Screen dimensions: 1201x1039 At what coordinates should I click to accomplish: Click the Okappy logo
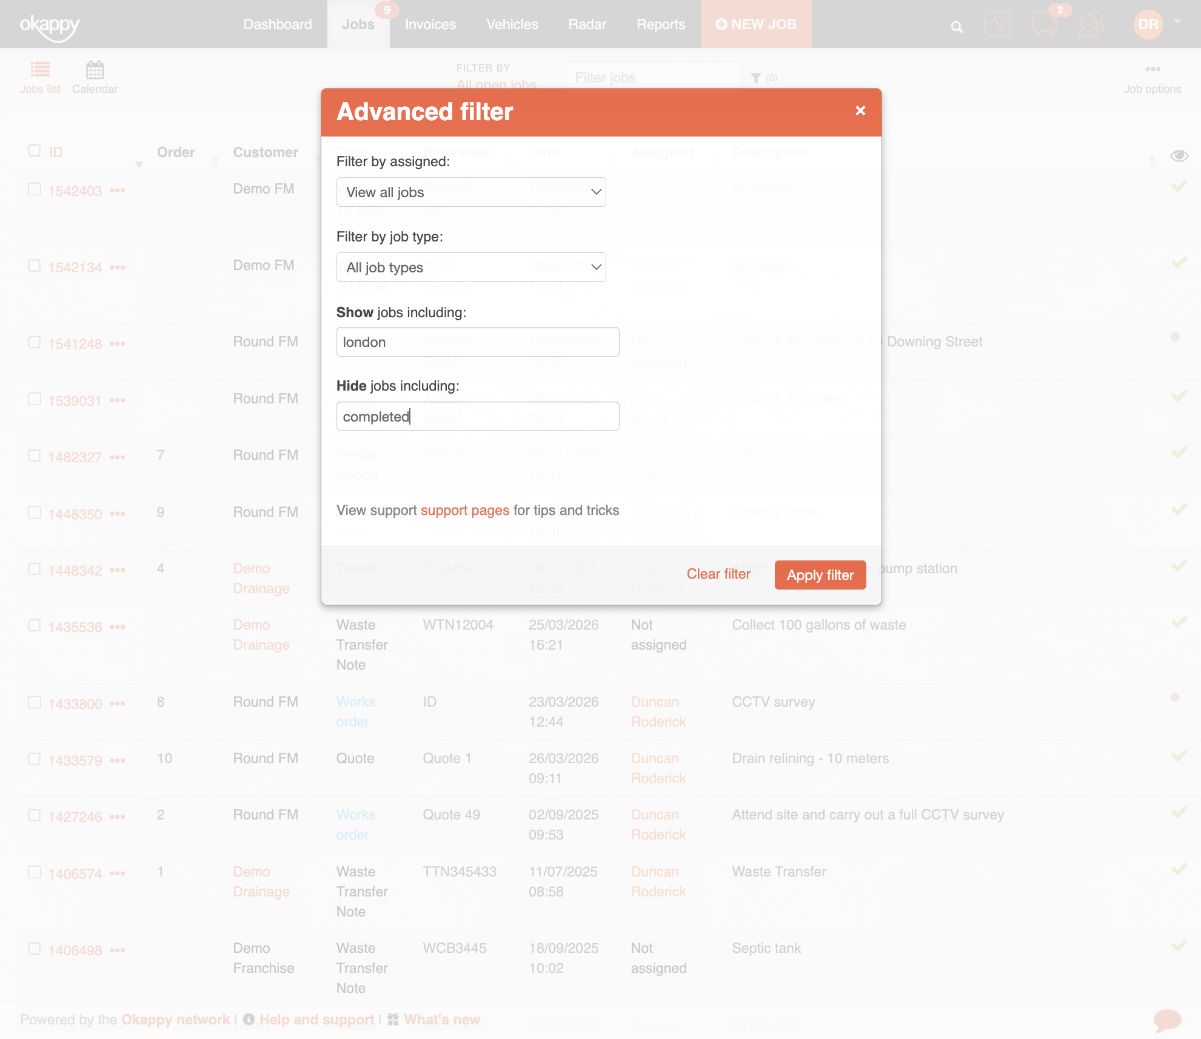[x=49, y=26]
